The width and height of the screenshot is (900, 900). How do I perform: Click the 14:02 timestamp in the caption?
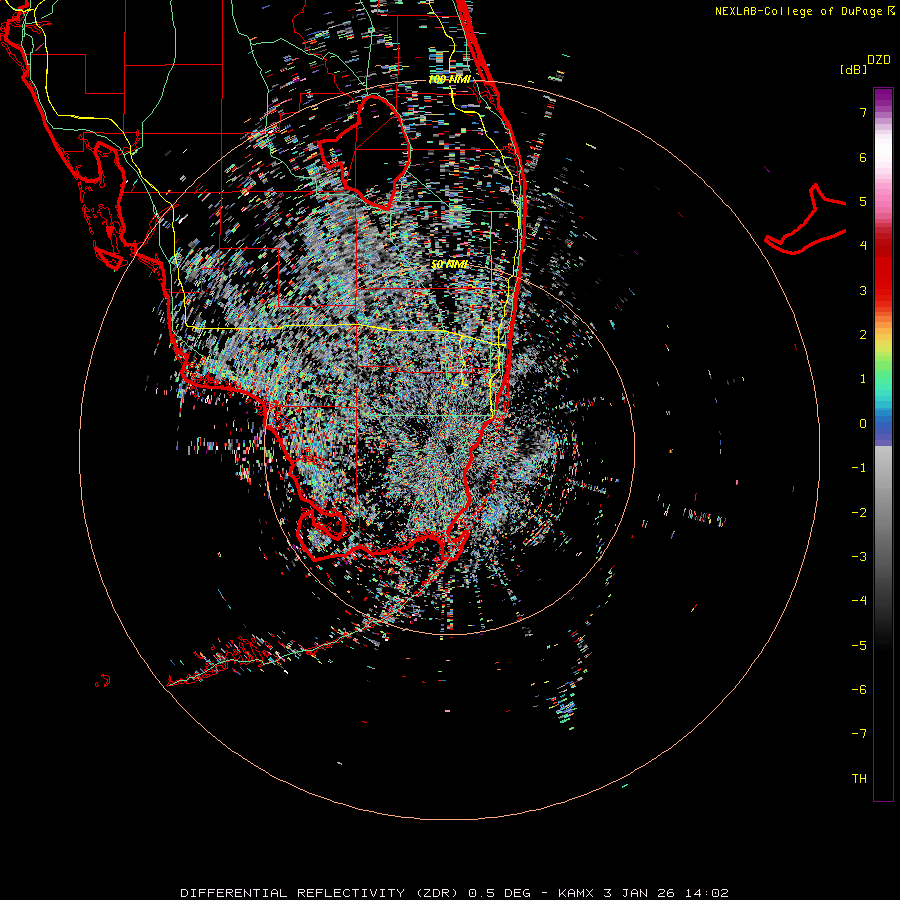pos(707,893)
